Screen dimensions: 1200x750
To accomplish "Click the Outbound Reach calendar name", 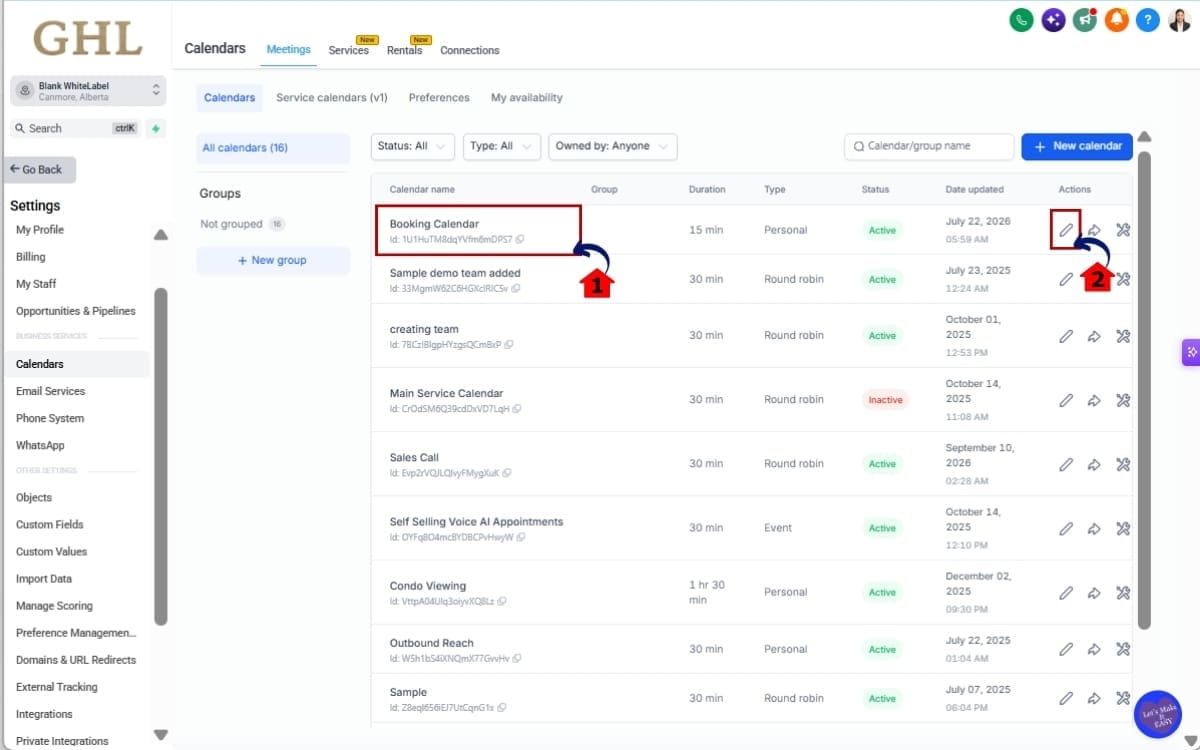I will [x=432, y=643].
